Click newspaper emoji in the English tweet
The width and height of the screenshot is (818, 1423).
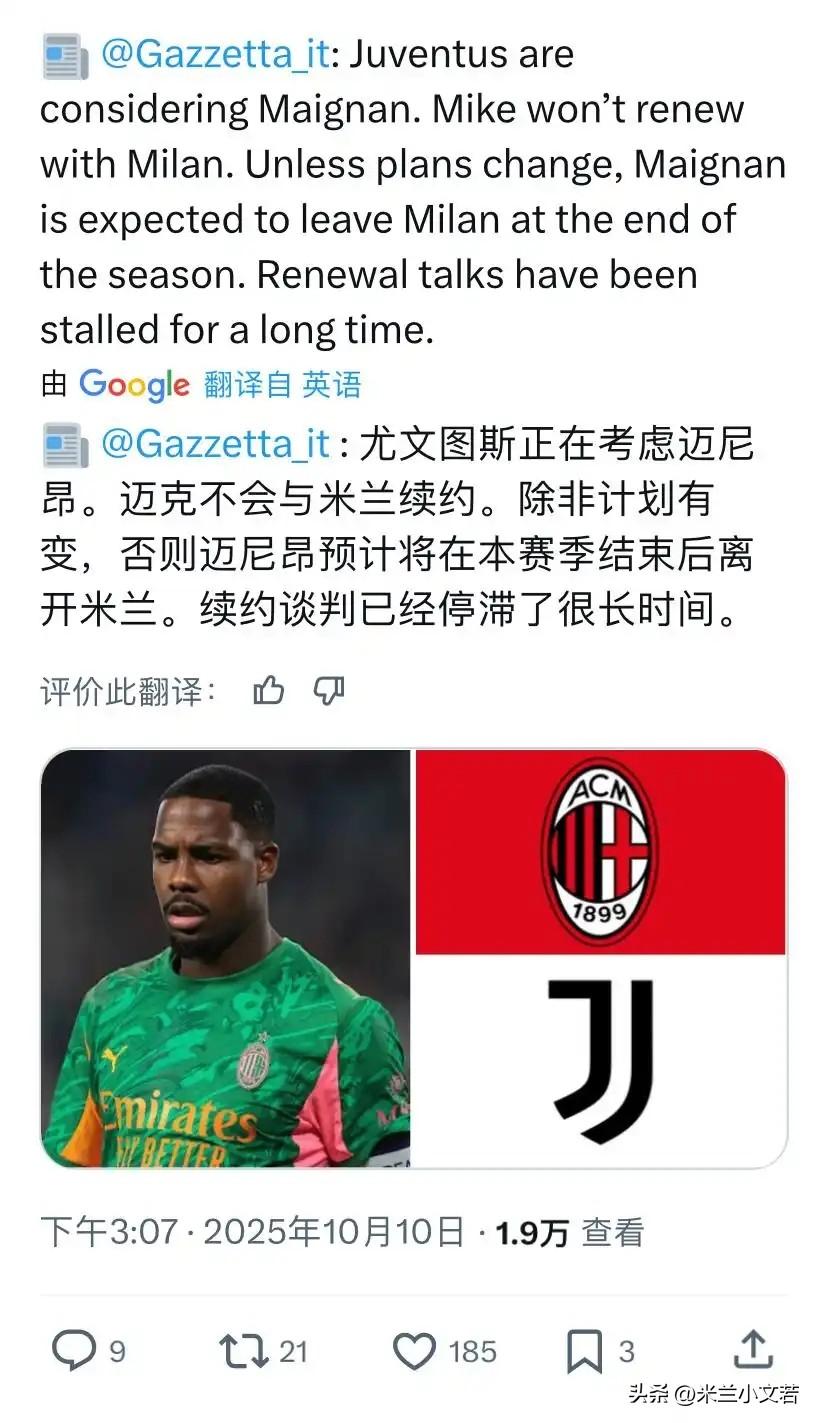pyautogui.click(x=65, y=55)
